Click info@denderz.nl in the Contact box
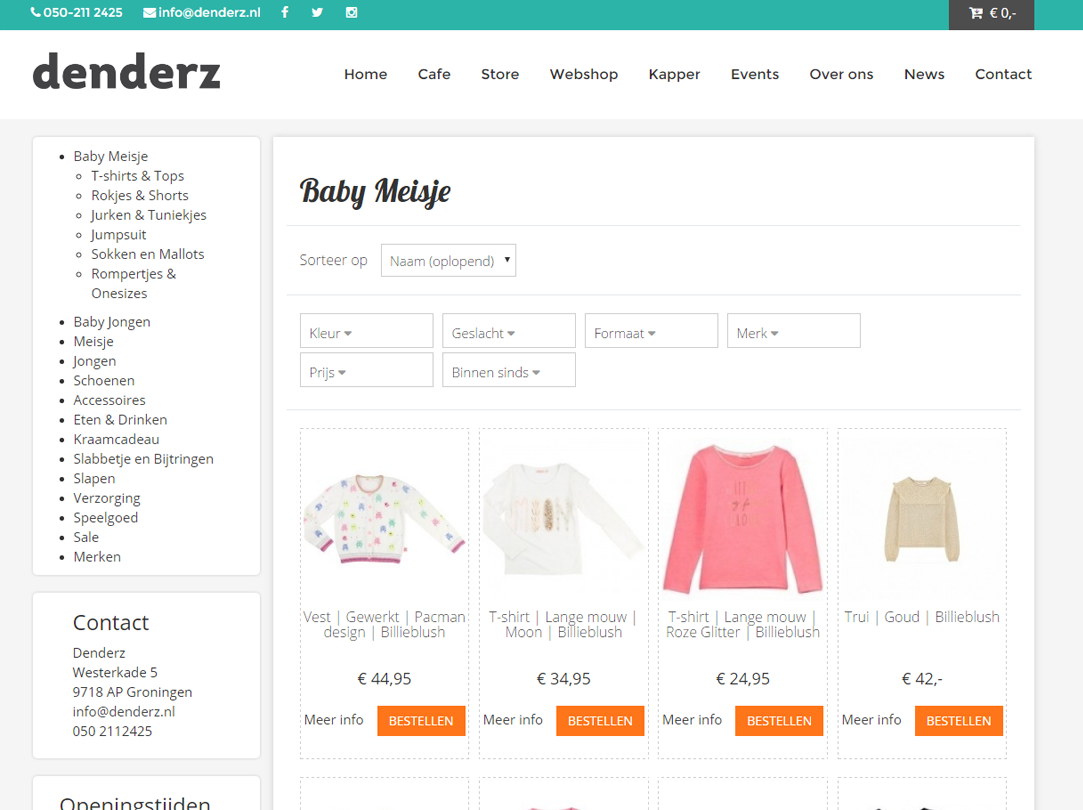Viewport: 1083px width, 810px height. tap(124, 711)
